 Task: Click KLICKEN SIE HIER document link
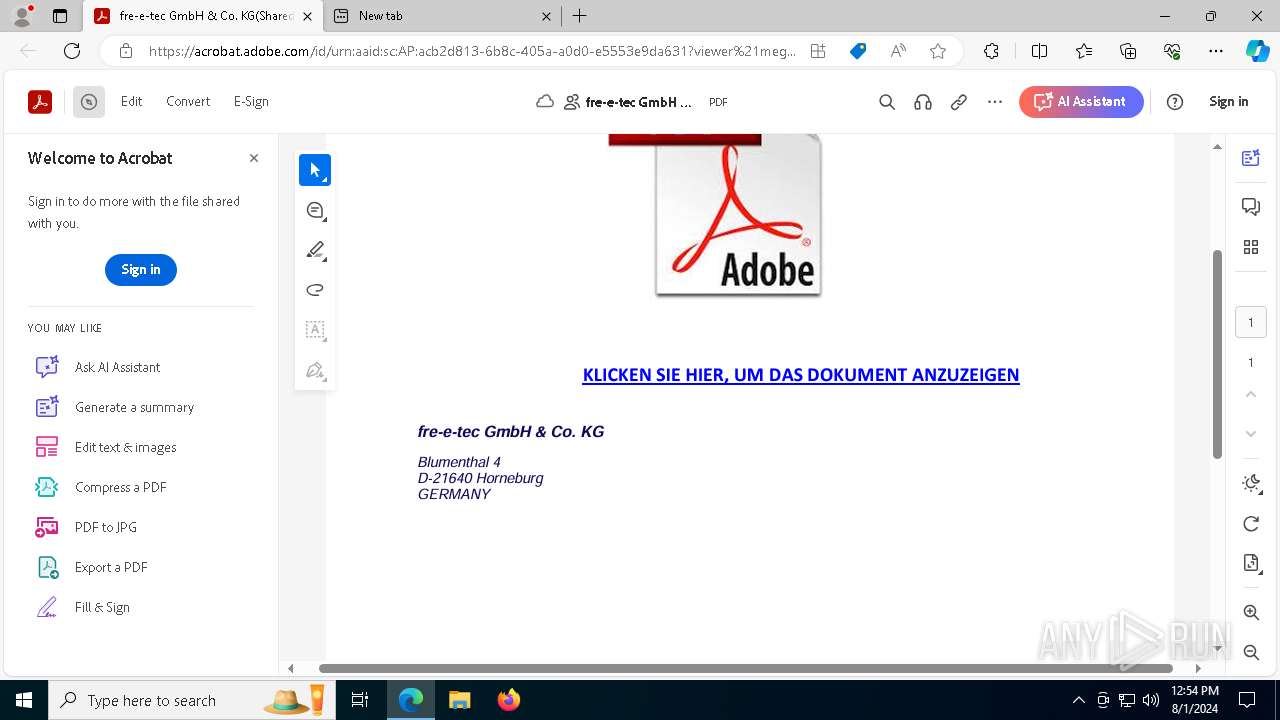801,375
